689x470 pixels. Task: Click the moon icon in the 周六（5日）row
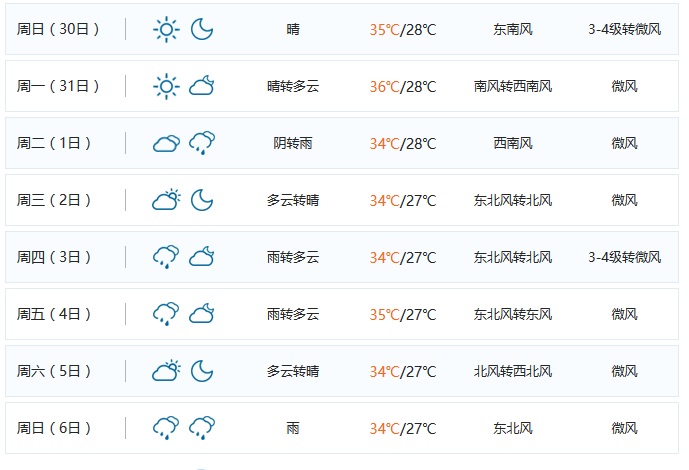[x=203, y=371]
